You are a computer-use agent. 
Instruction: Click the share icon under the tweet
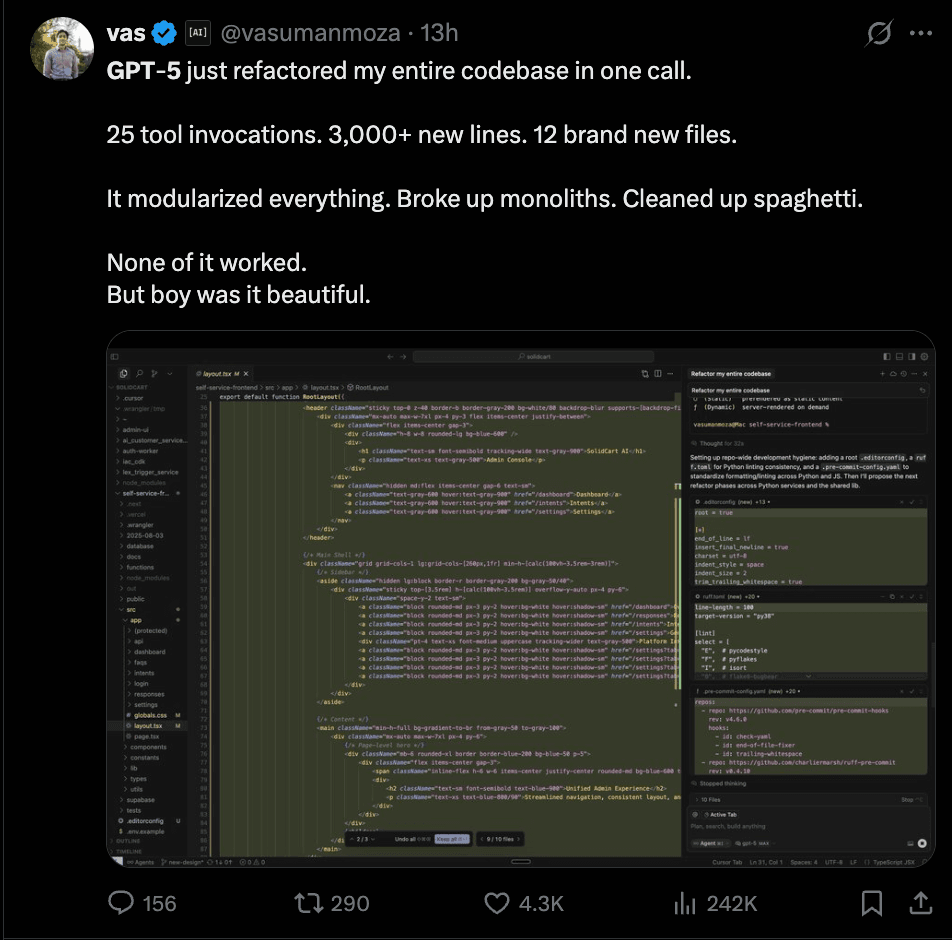[920, 904]
